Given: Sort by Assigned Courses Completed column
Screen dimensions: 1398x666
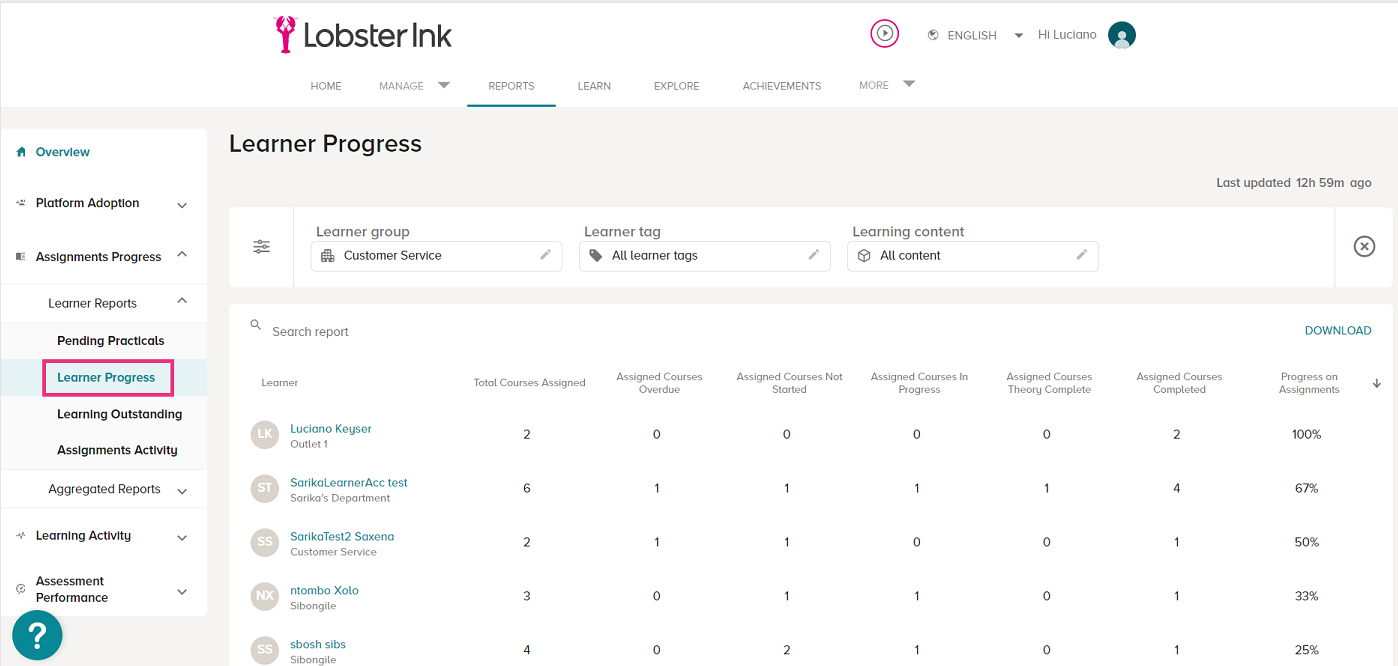Looking at the screenshot, I should [1179, 383].
